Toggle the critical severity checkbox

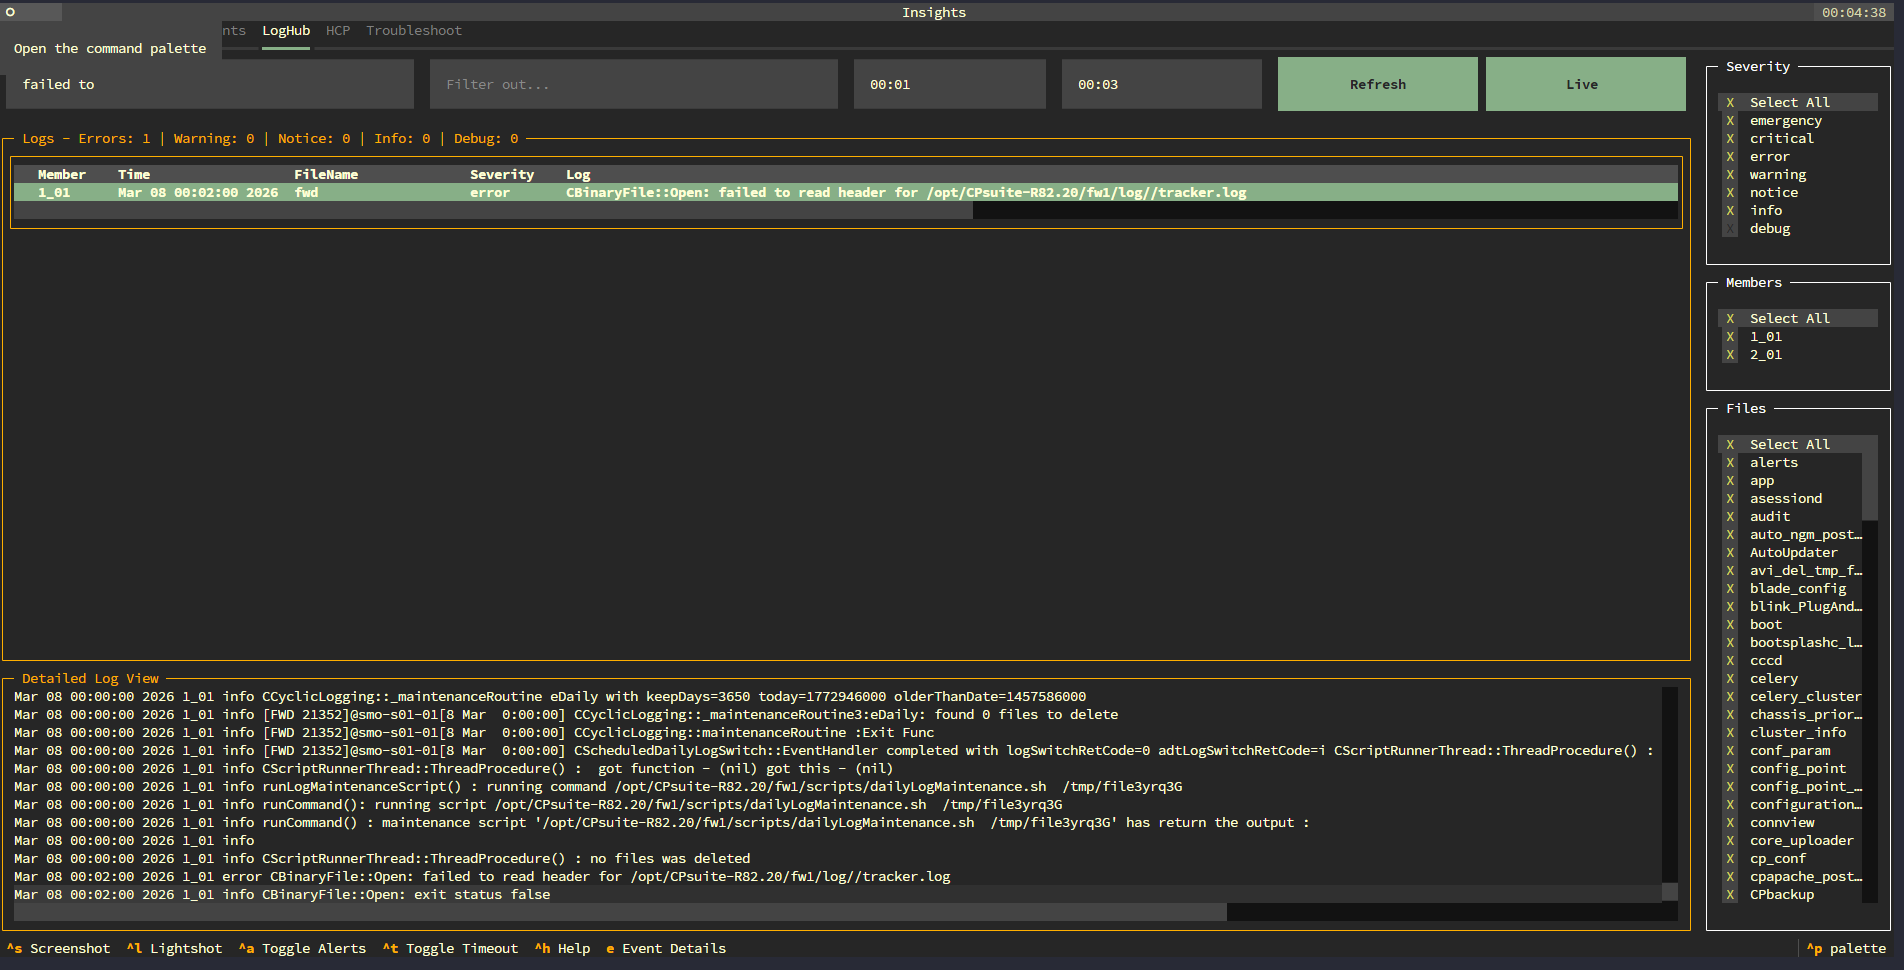[1730, 139]
